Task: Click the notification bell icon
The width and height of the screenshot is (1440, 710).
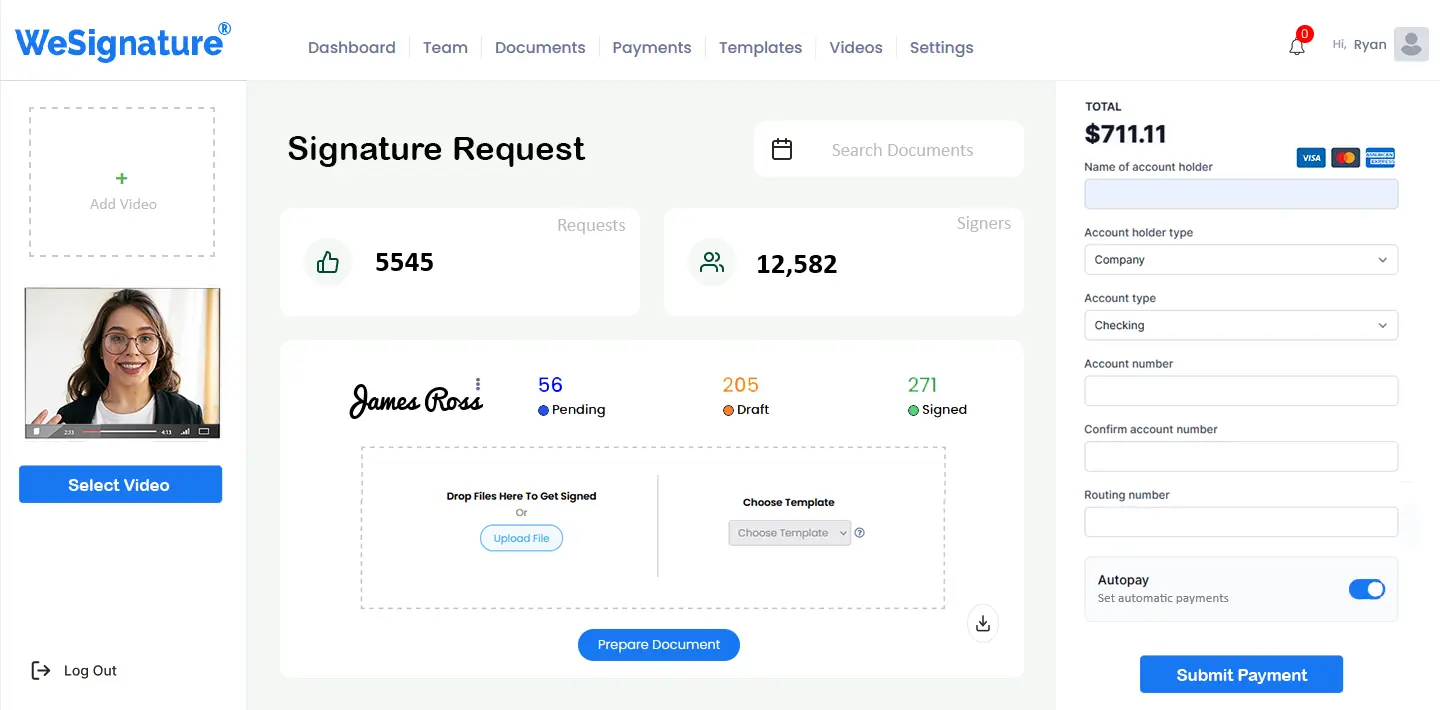Action: pos(1297,46)
